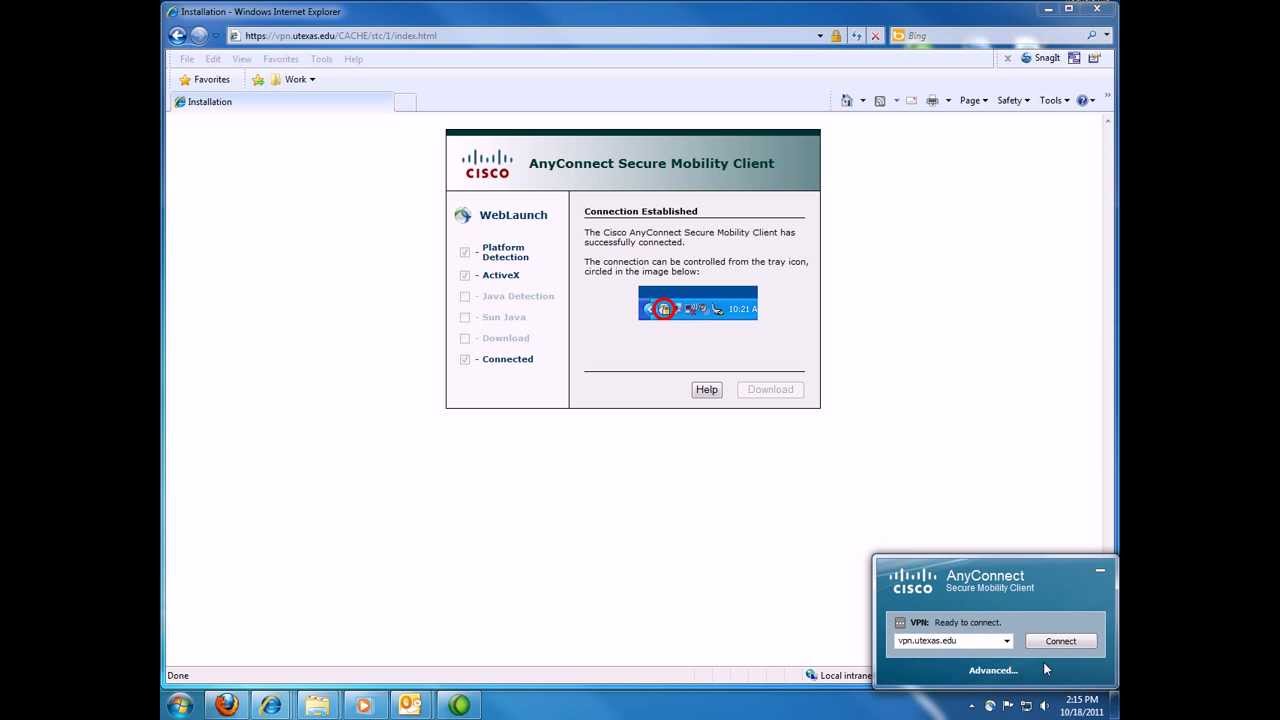Click the IE Forward navigation arrow
The image size is (1280, 720).
pyautogui.click(x=199, y=35)
